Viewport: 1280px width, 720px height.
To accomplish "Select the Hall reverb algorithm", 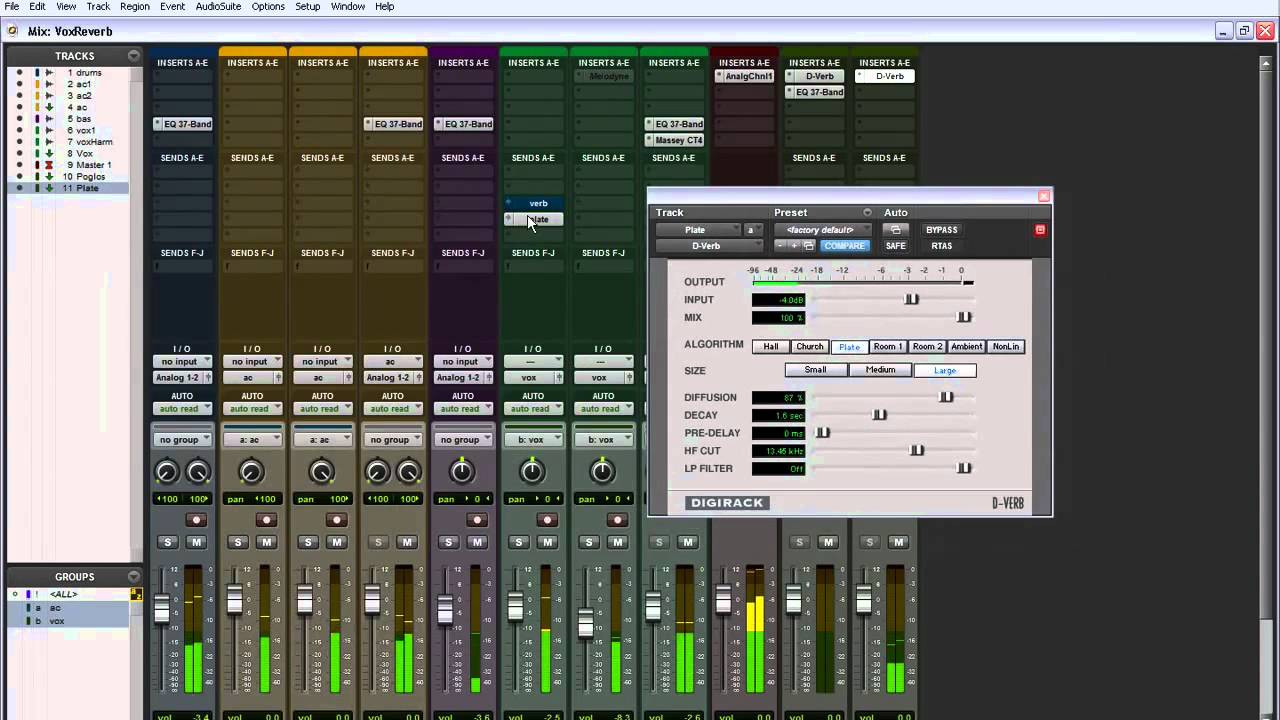I will click(x=771, y=347).
